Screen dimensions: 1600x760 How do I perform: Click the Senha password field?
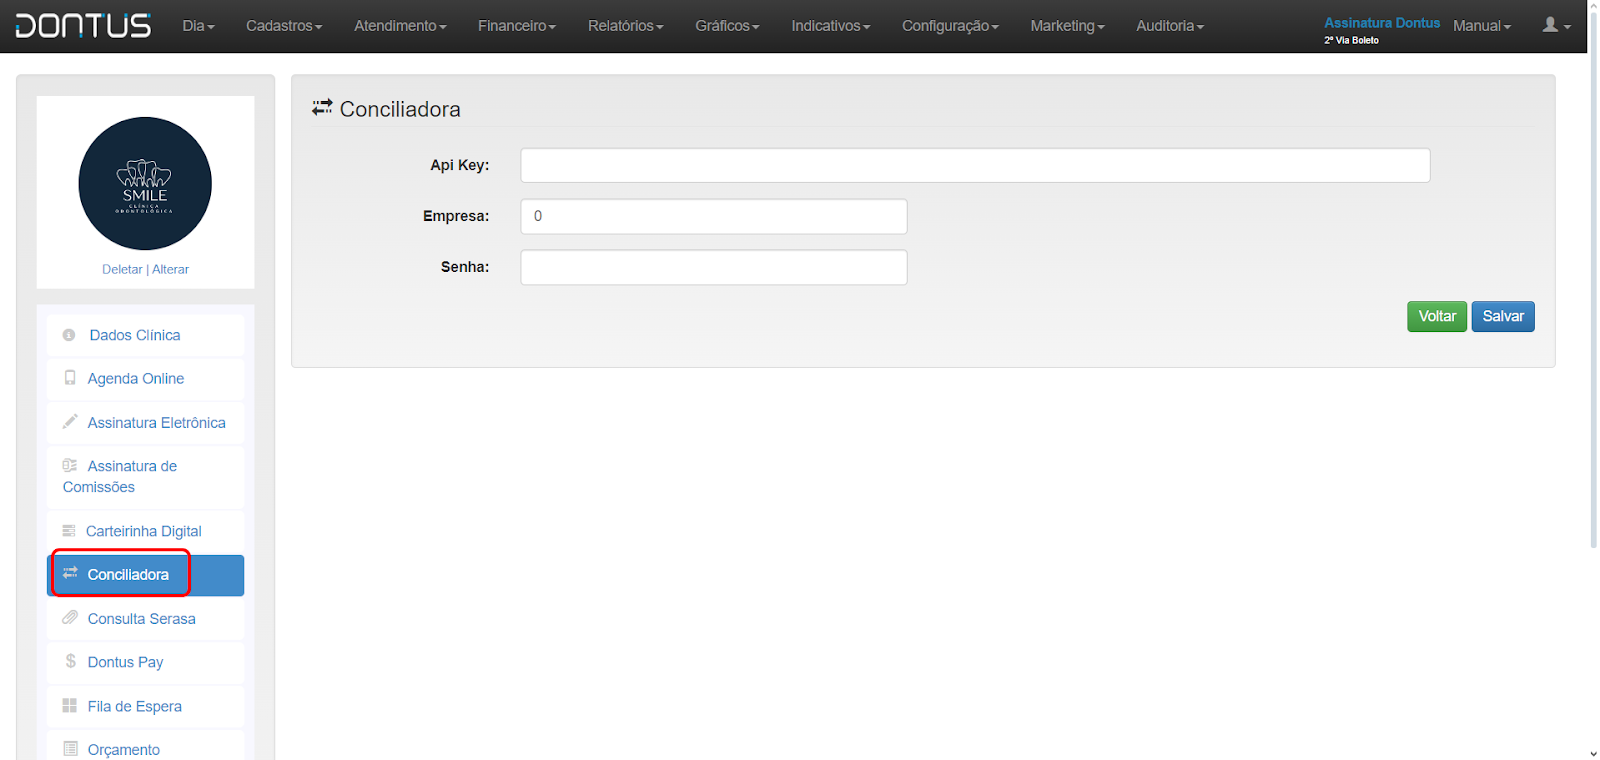(714, 267)
